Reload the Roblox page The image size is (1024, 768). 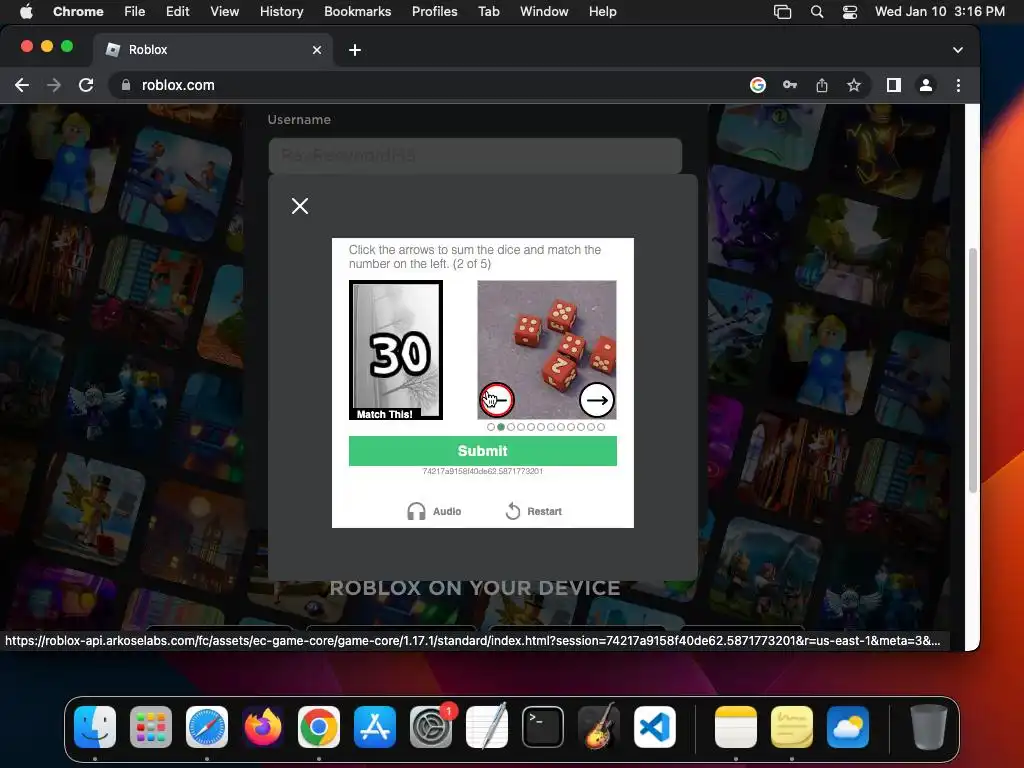click(x=86, y=85)
